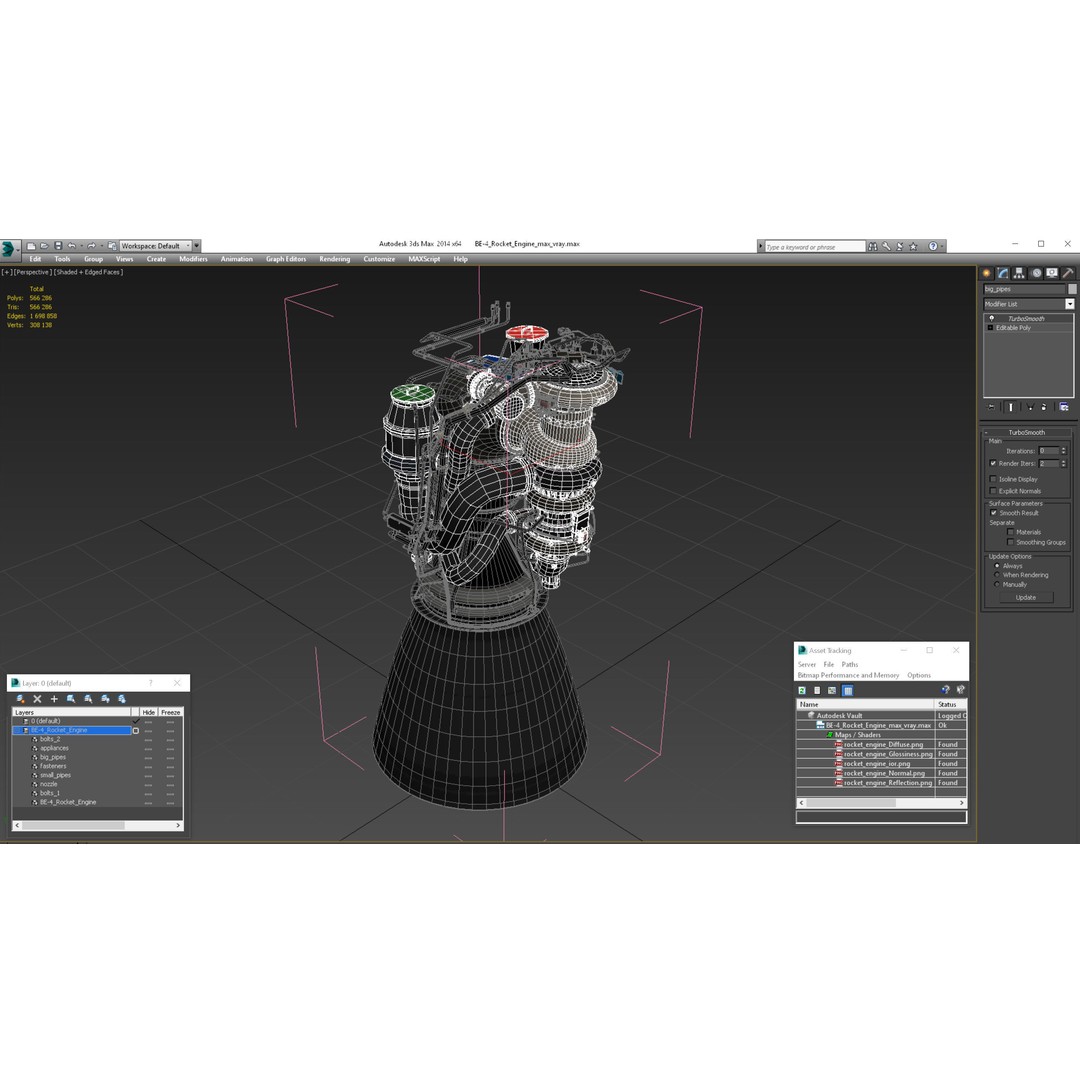
Task: Switch to the Hierarchy panel icon
Action: click(1019, 272)
